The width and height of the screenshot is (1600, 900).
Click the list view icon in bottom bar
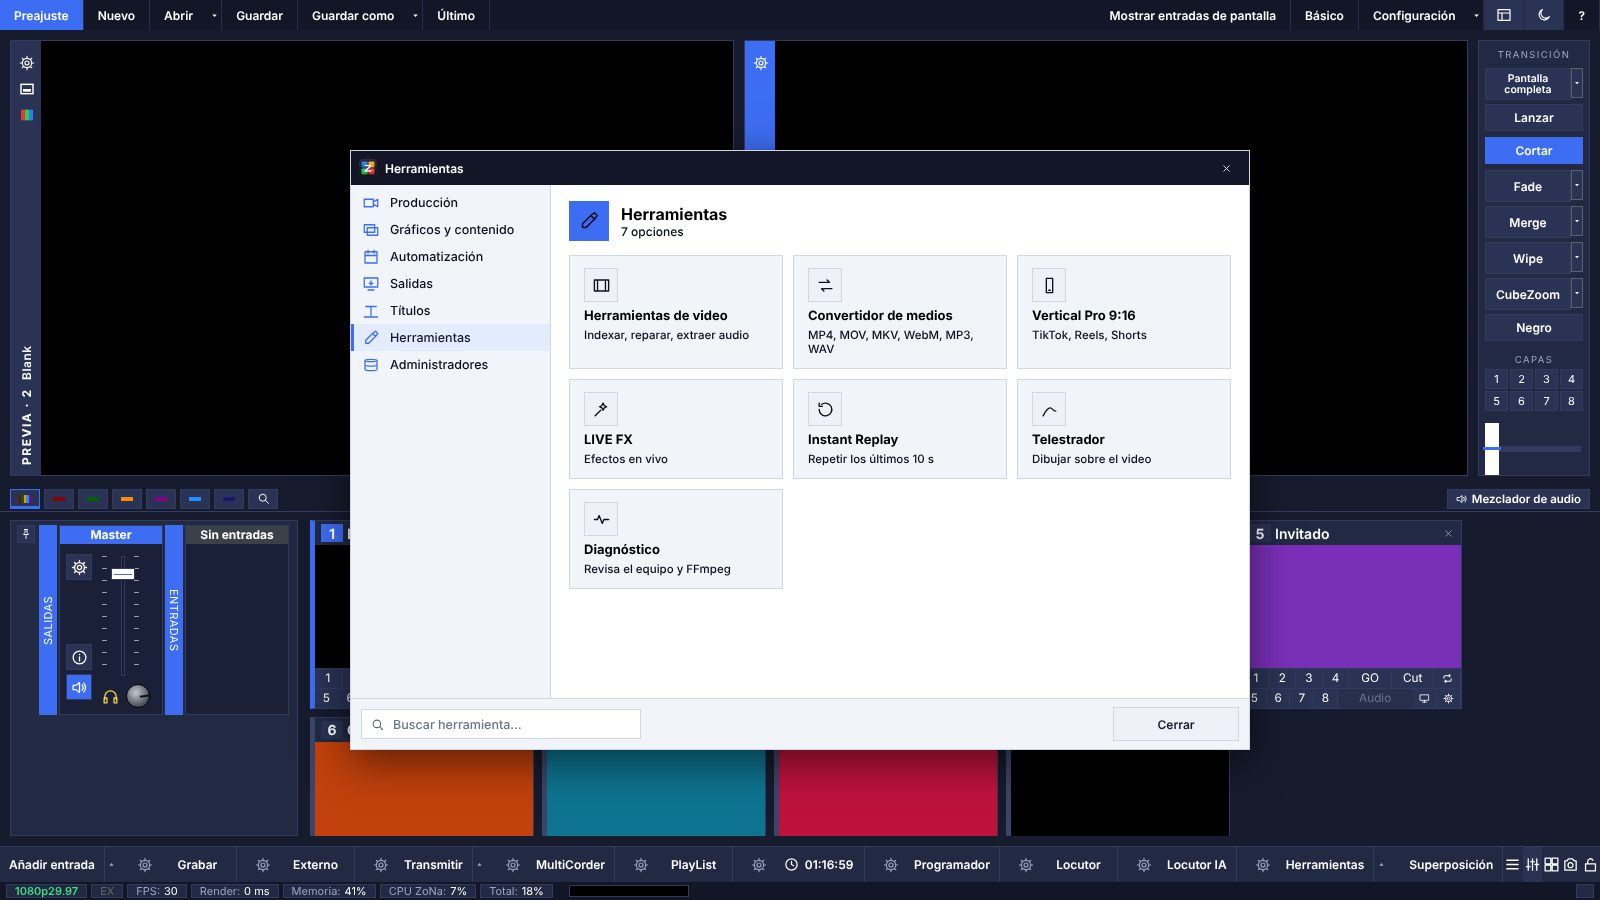coord(1512,865)
